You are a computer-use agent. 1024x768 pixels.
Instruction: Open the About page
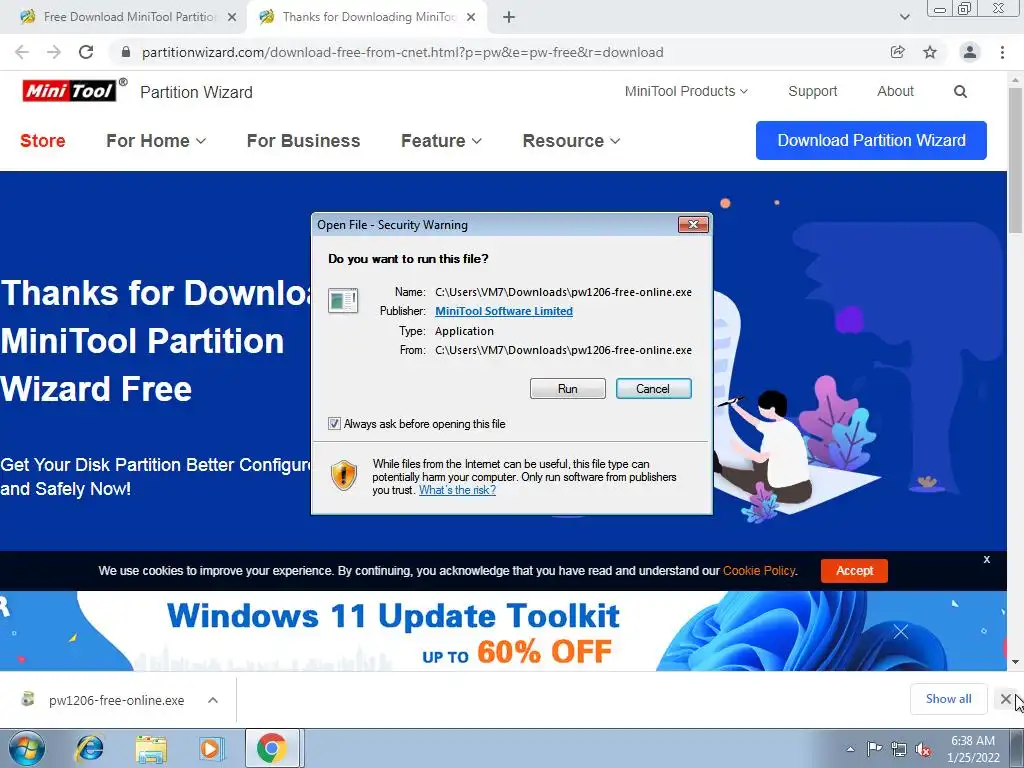(895, 91)
